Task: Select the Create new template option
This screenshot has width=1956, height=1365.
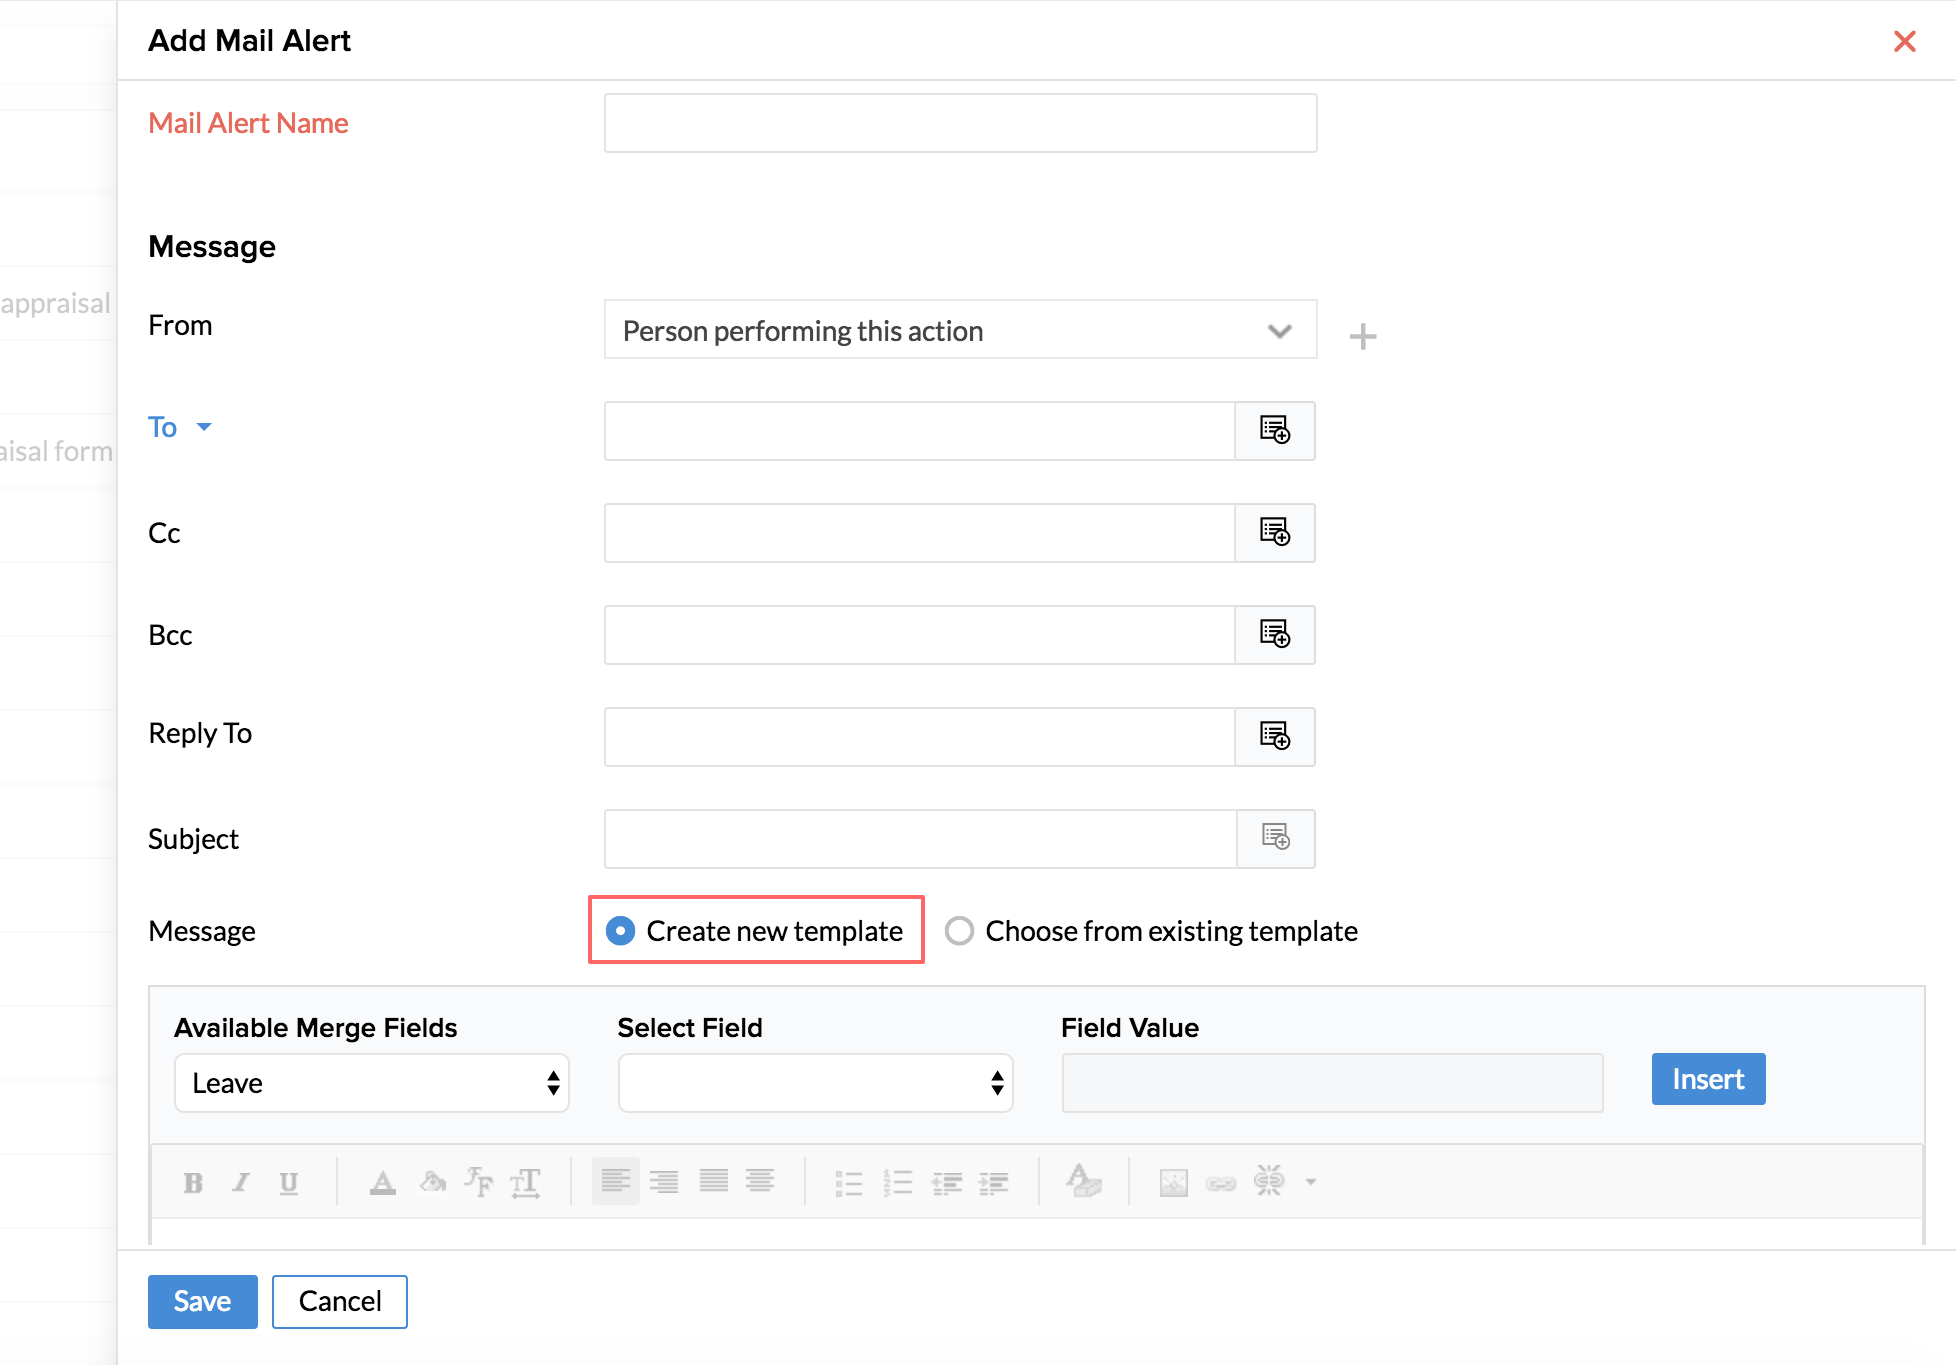Action: pyautogui.click(x=620, y=930)
